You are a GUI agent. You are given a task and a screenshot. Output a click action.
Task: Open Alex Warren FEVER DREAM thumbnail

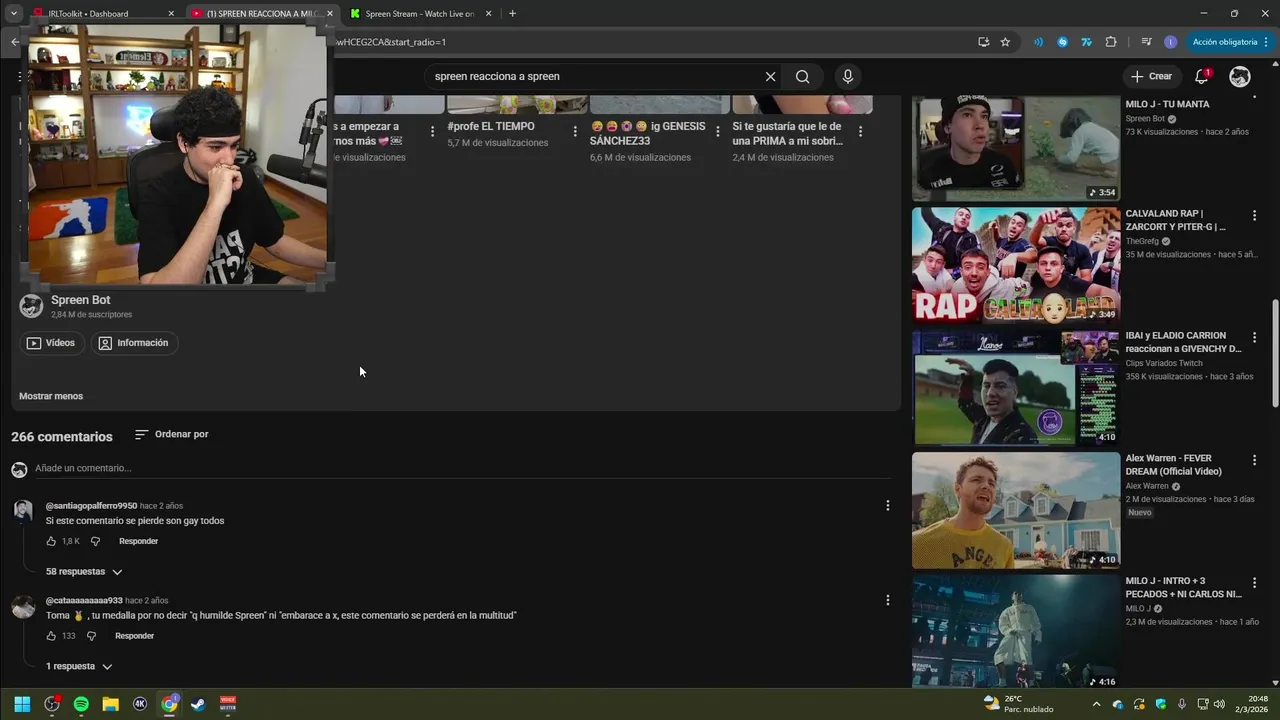[x=1015, y=510]
